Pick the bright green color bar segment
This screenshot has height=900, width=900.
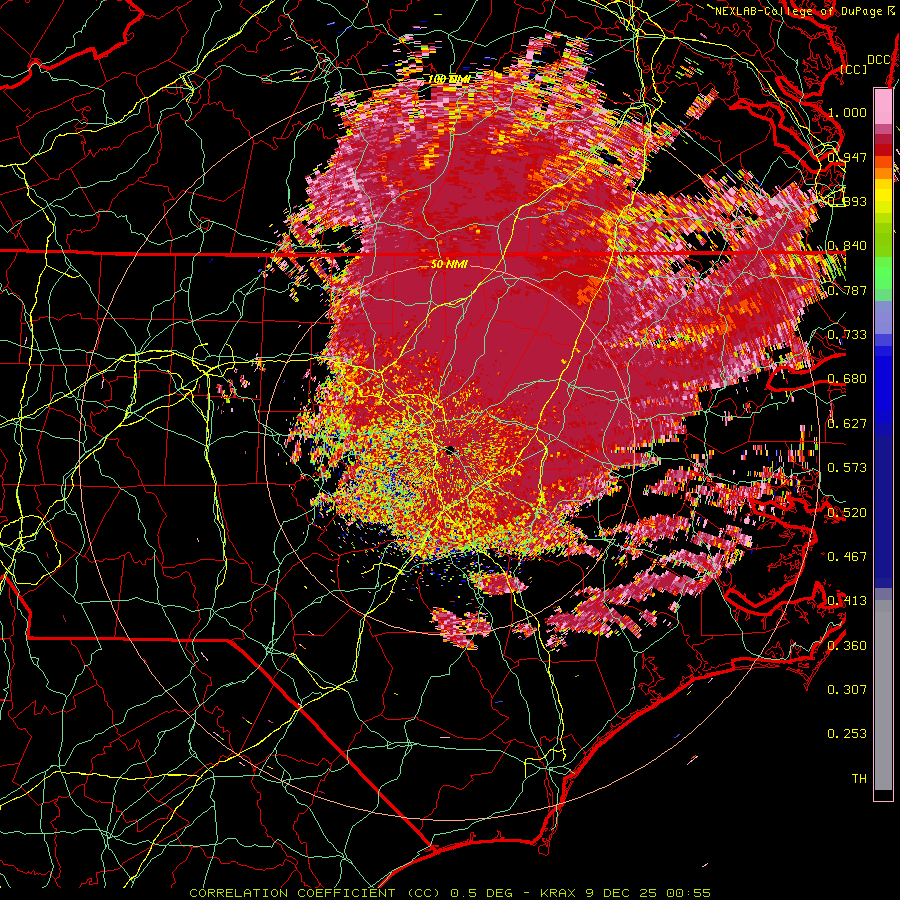883,273
